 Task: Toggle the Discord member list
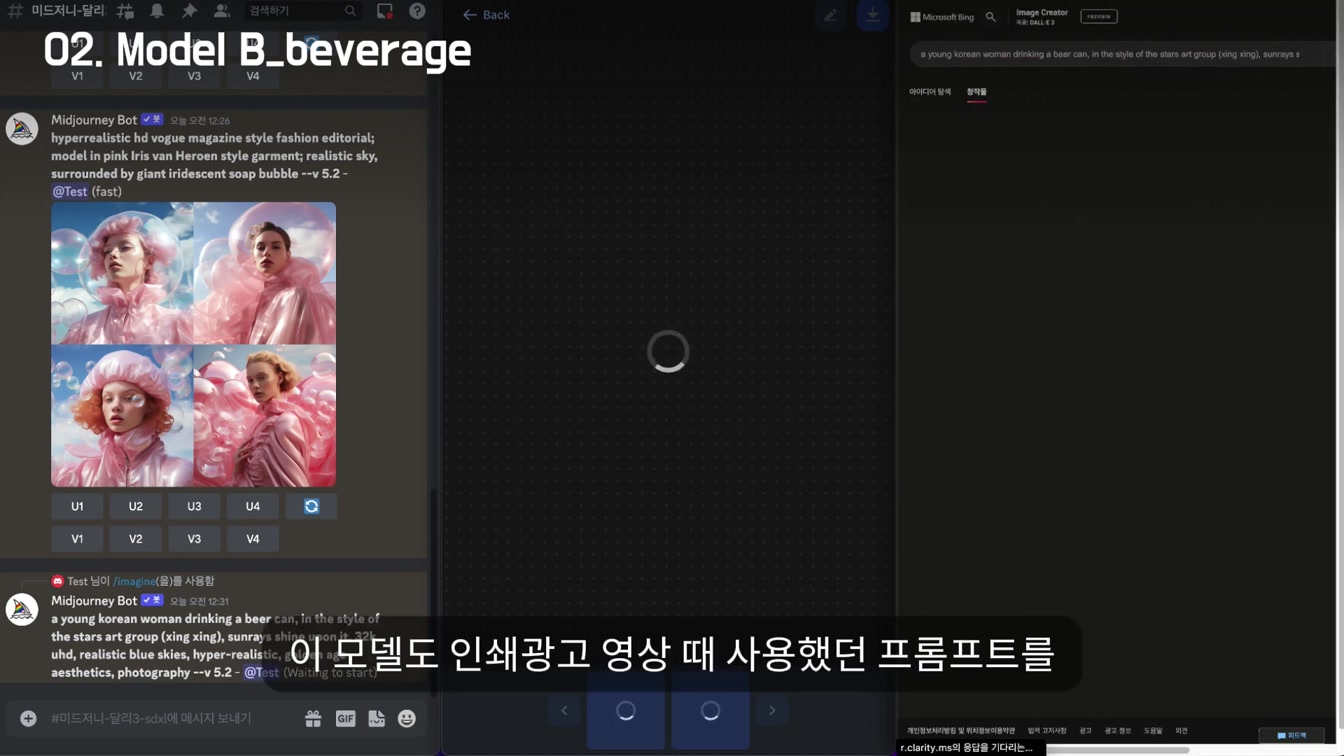click(x=221, y=11)
